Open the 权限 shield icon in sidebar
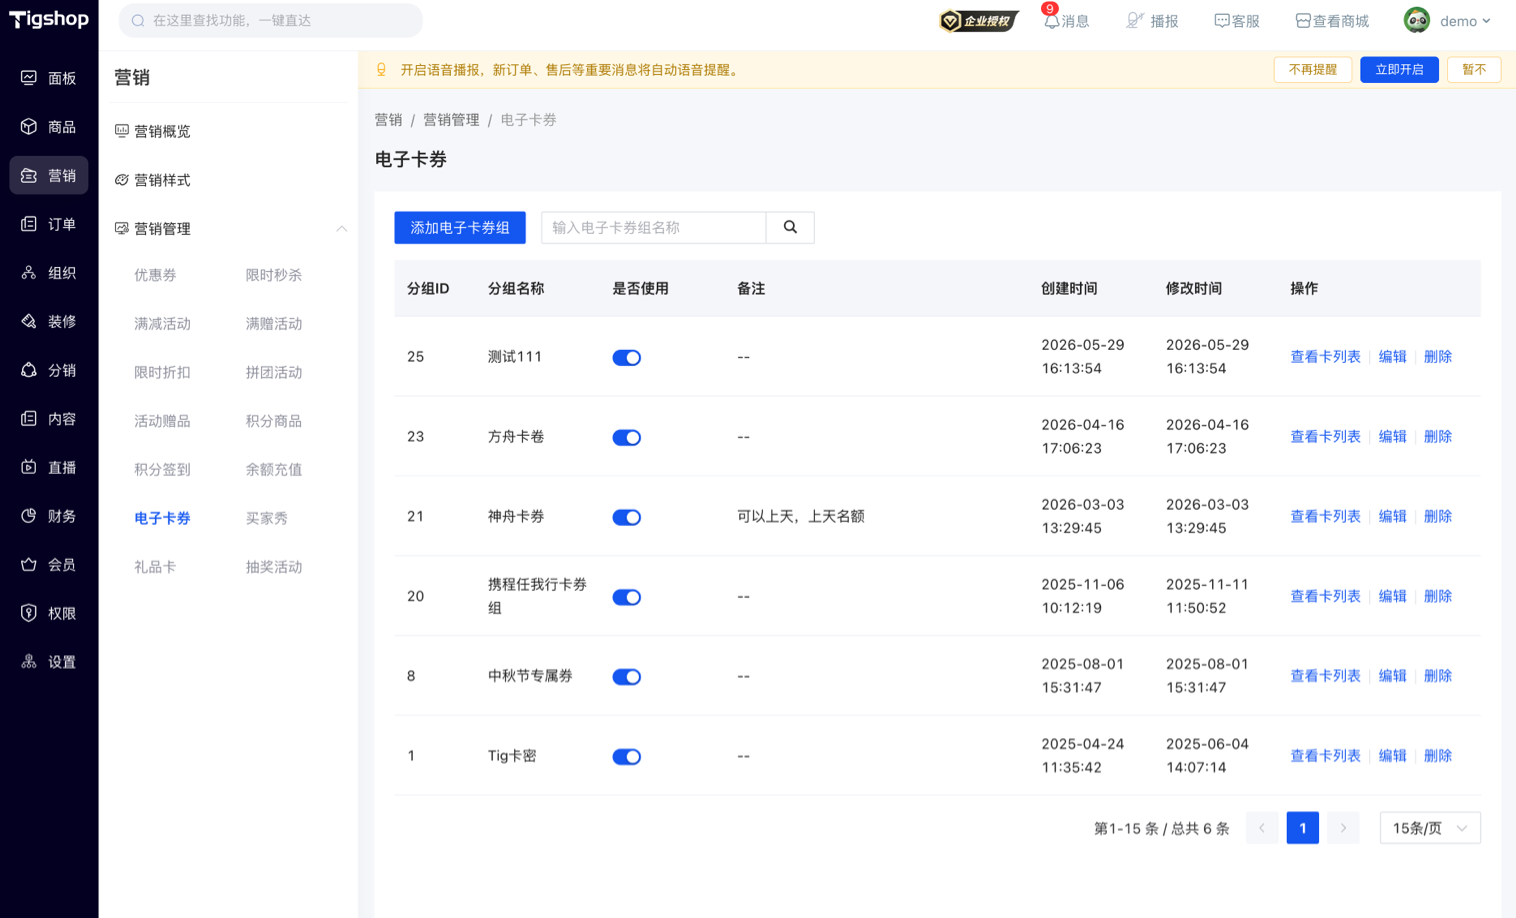Screen dimensions: 1516x918 click(x=29, y=613)
